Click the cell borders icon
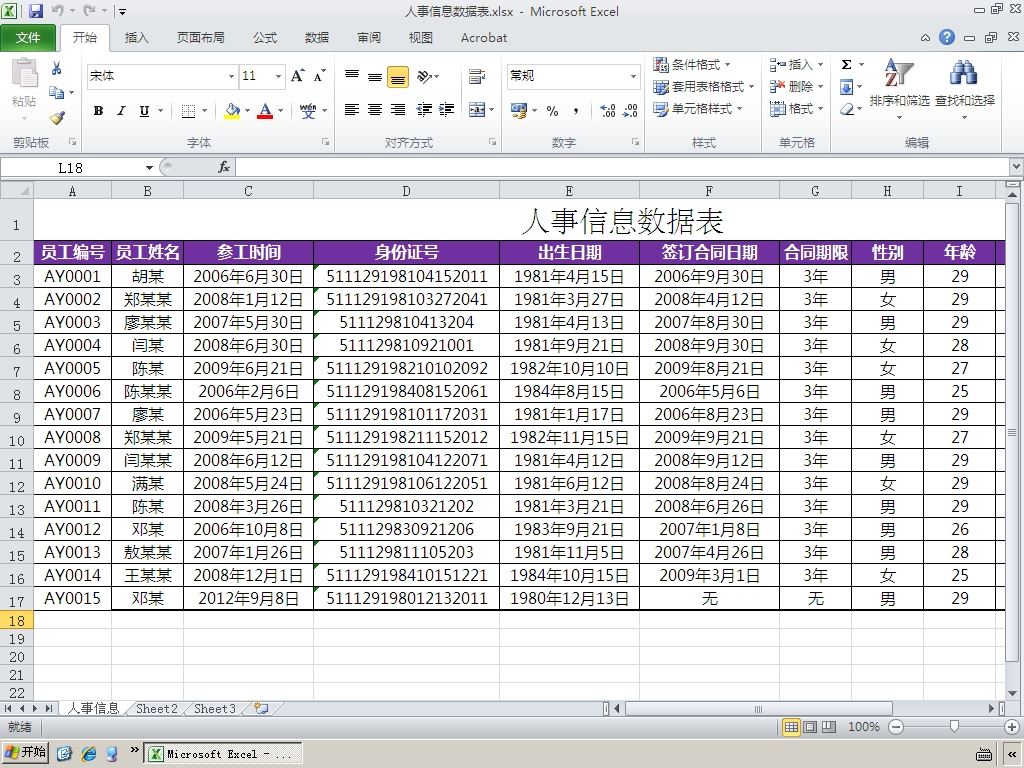 point(188,111)
